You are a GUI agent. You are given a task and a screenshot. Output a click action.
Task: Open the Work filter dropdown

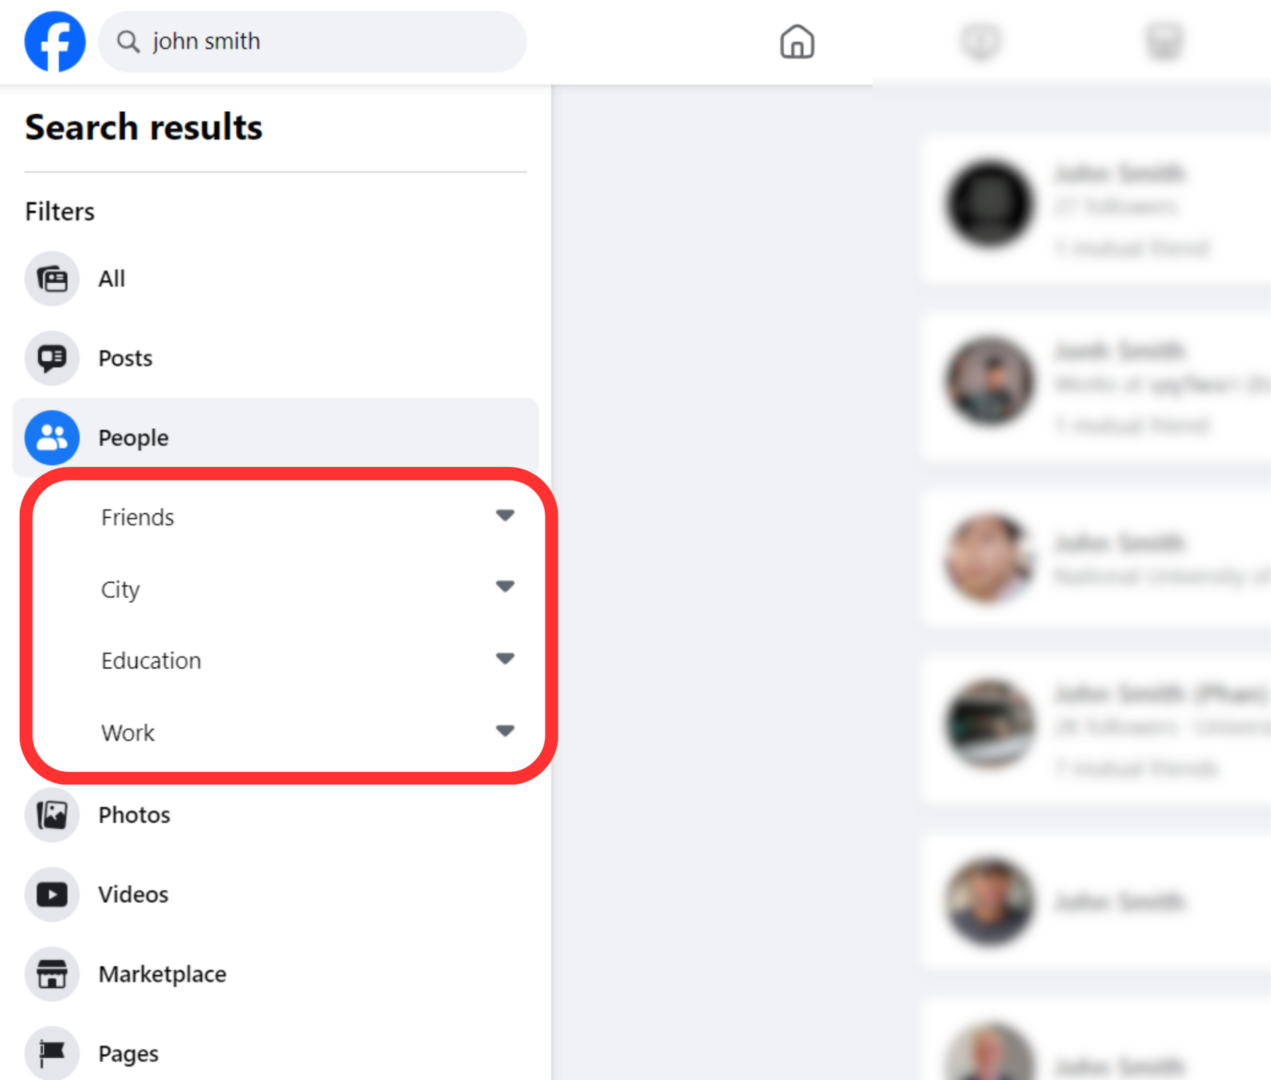click(504, 730)
